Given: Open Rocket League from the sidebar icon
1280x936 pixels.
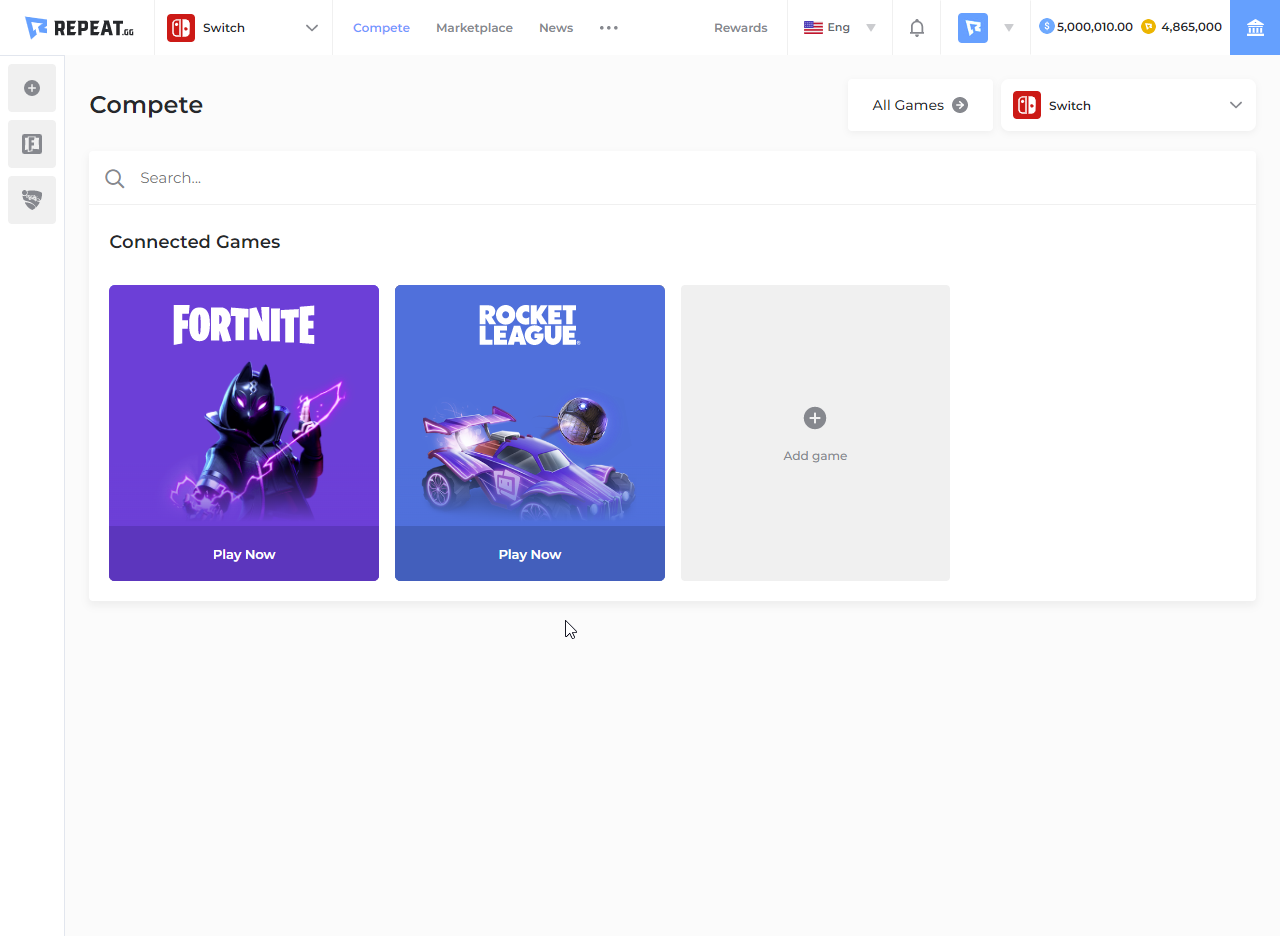Looking at the screenshot, I should point(32,200).
